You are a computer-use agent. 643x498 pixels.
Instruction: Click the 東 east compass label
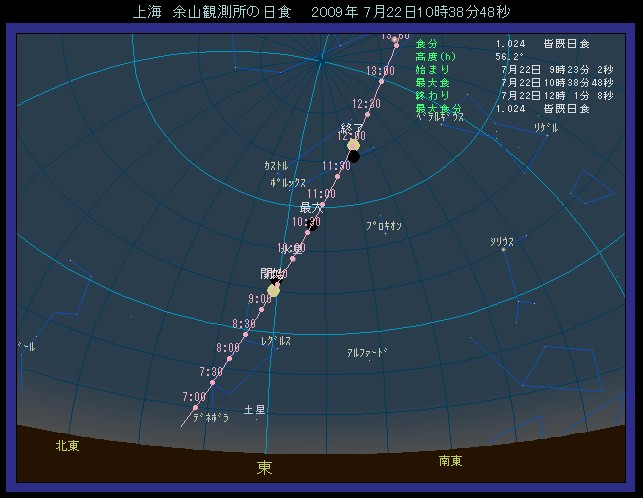pos(264,467)
